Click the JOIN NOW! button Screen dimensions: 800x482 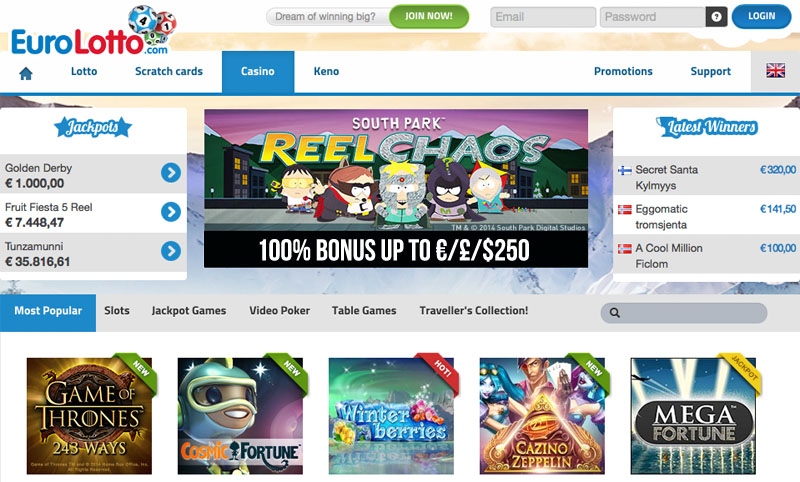tap(429, 16)
